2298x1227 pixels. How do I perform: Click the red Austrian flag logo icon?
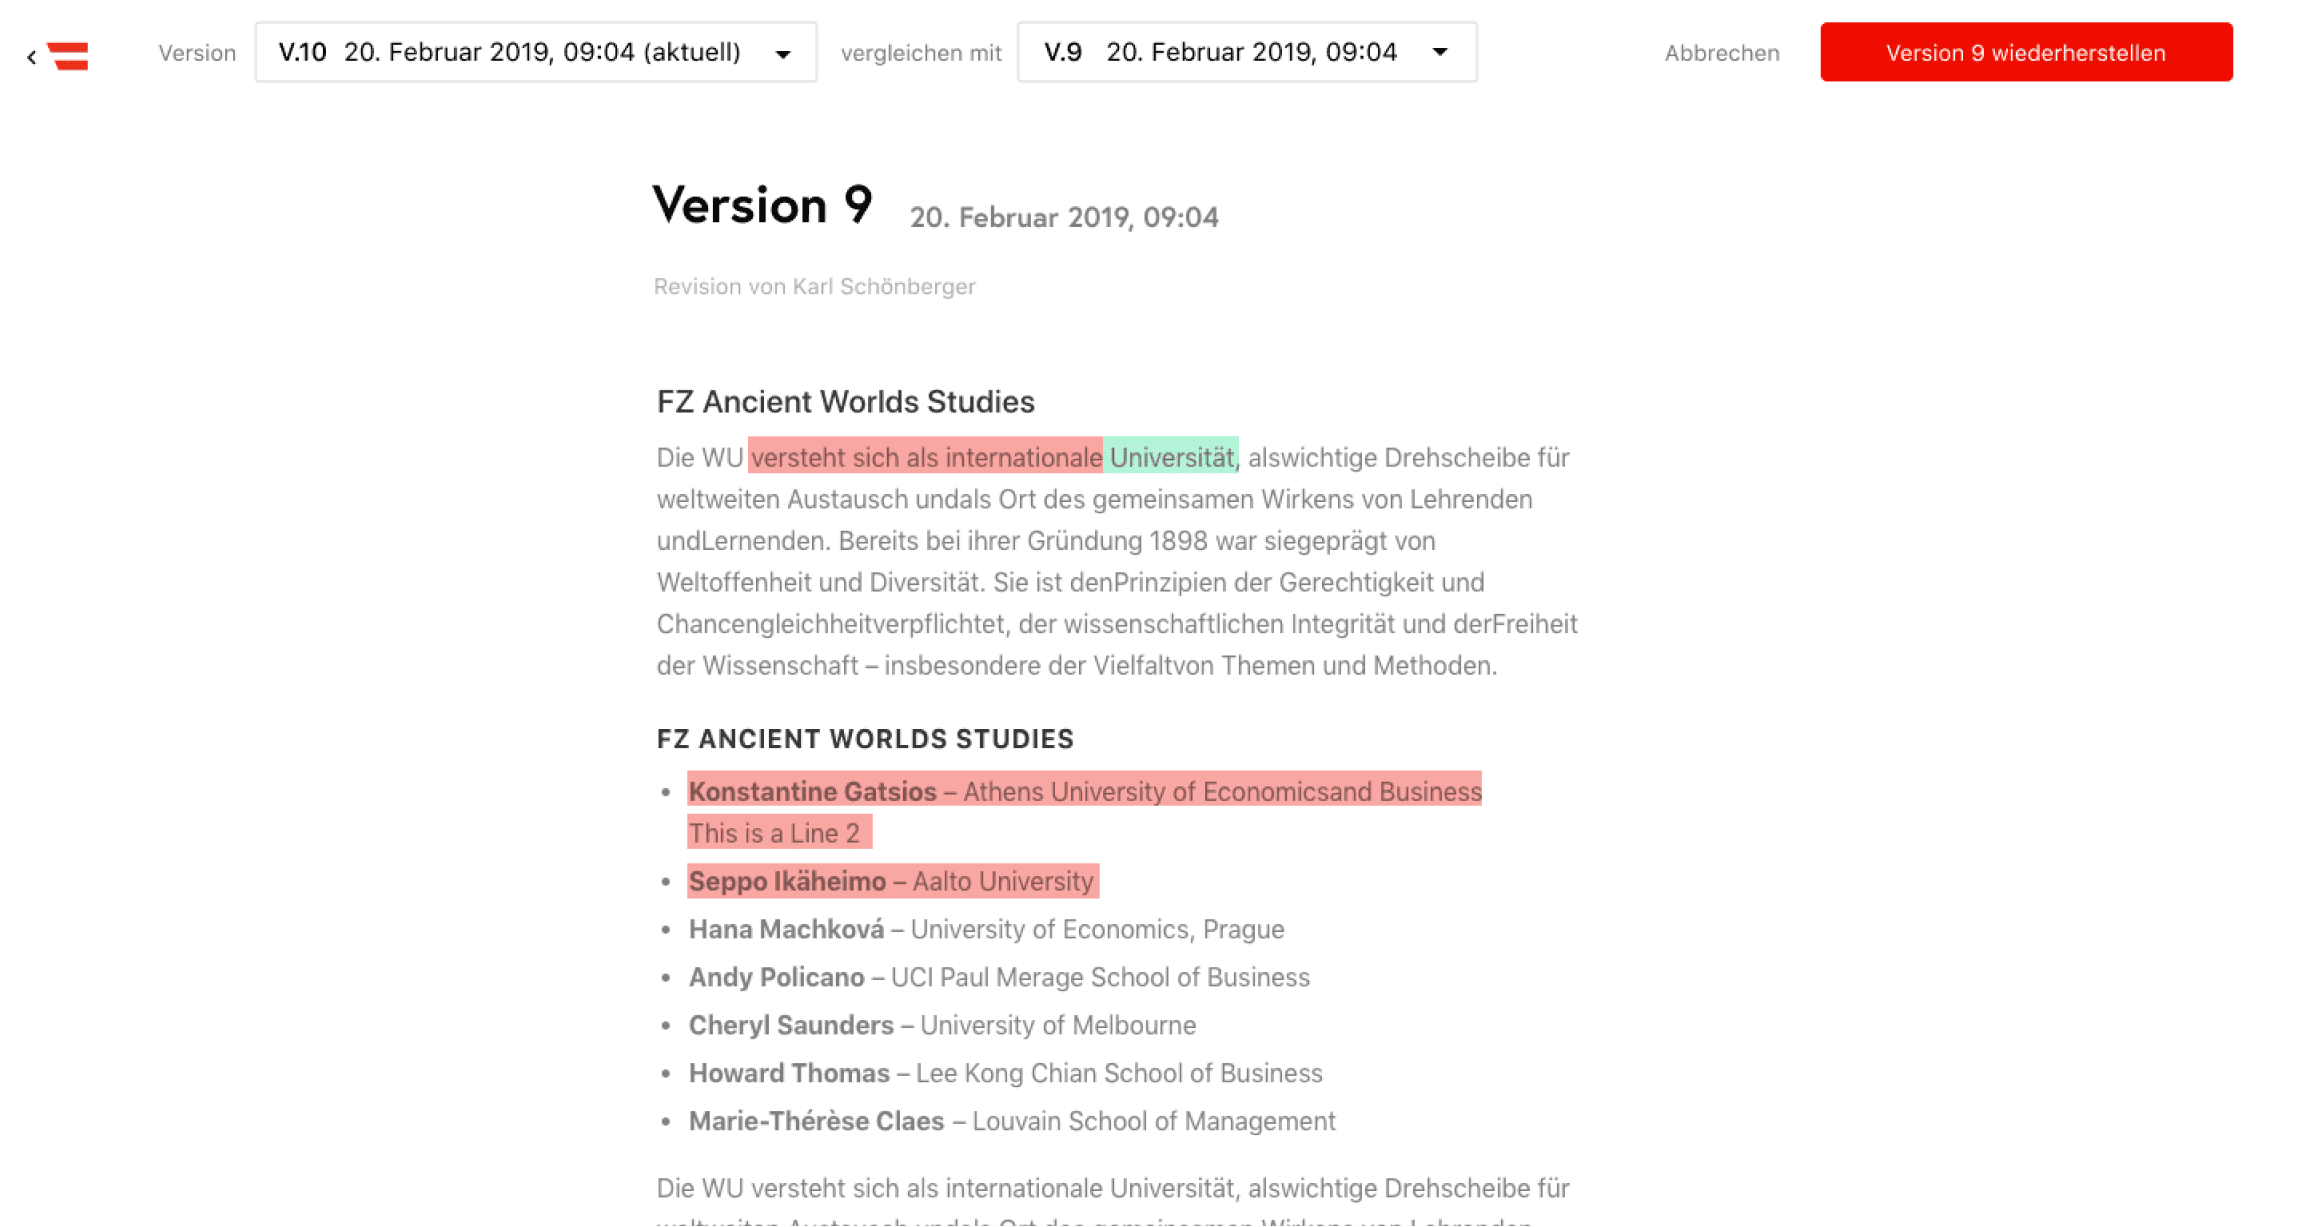(66, 55)
